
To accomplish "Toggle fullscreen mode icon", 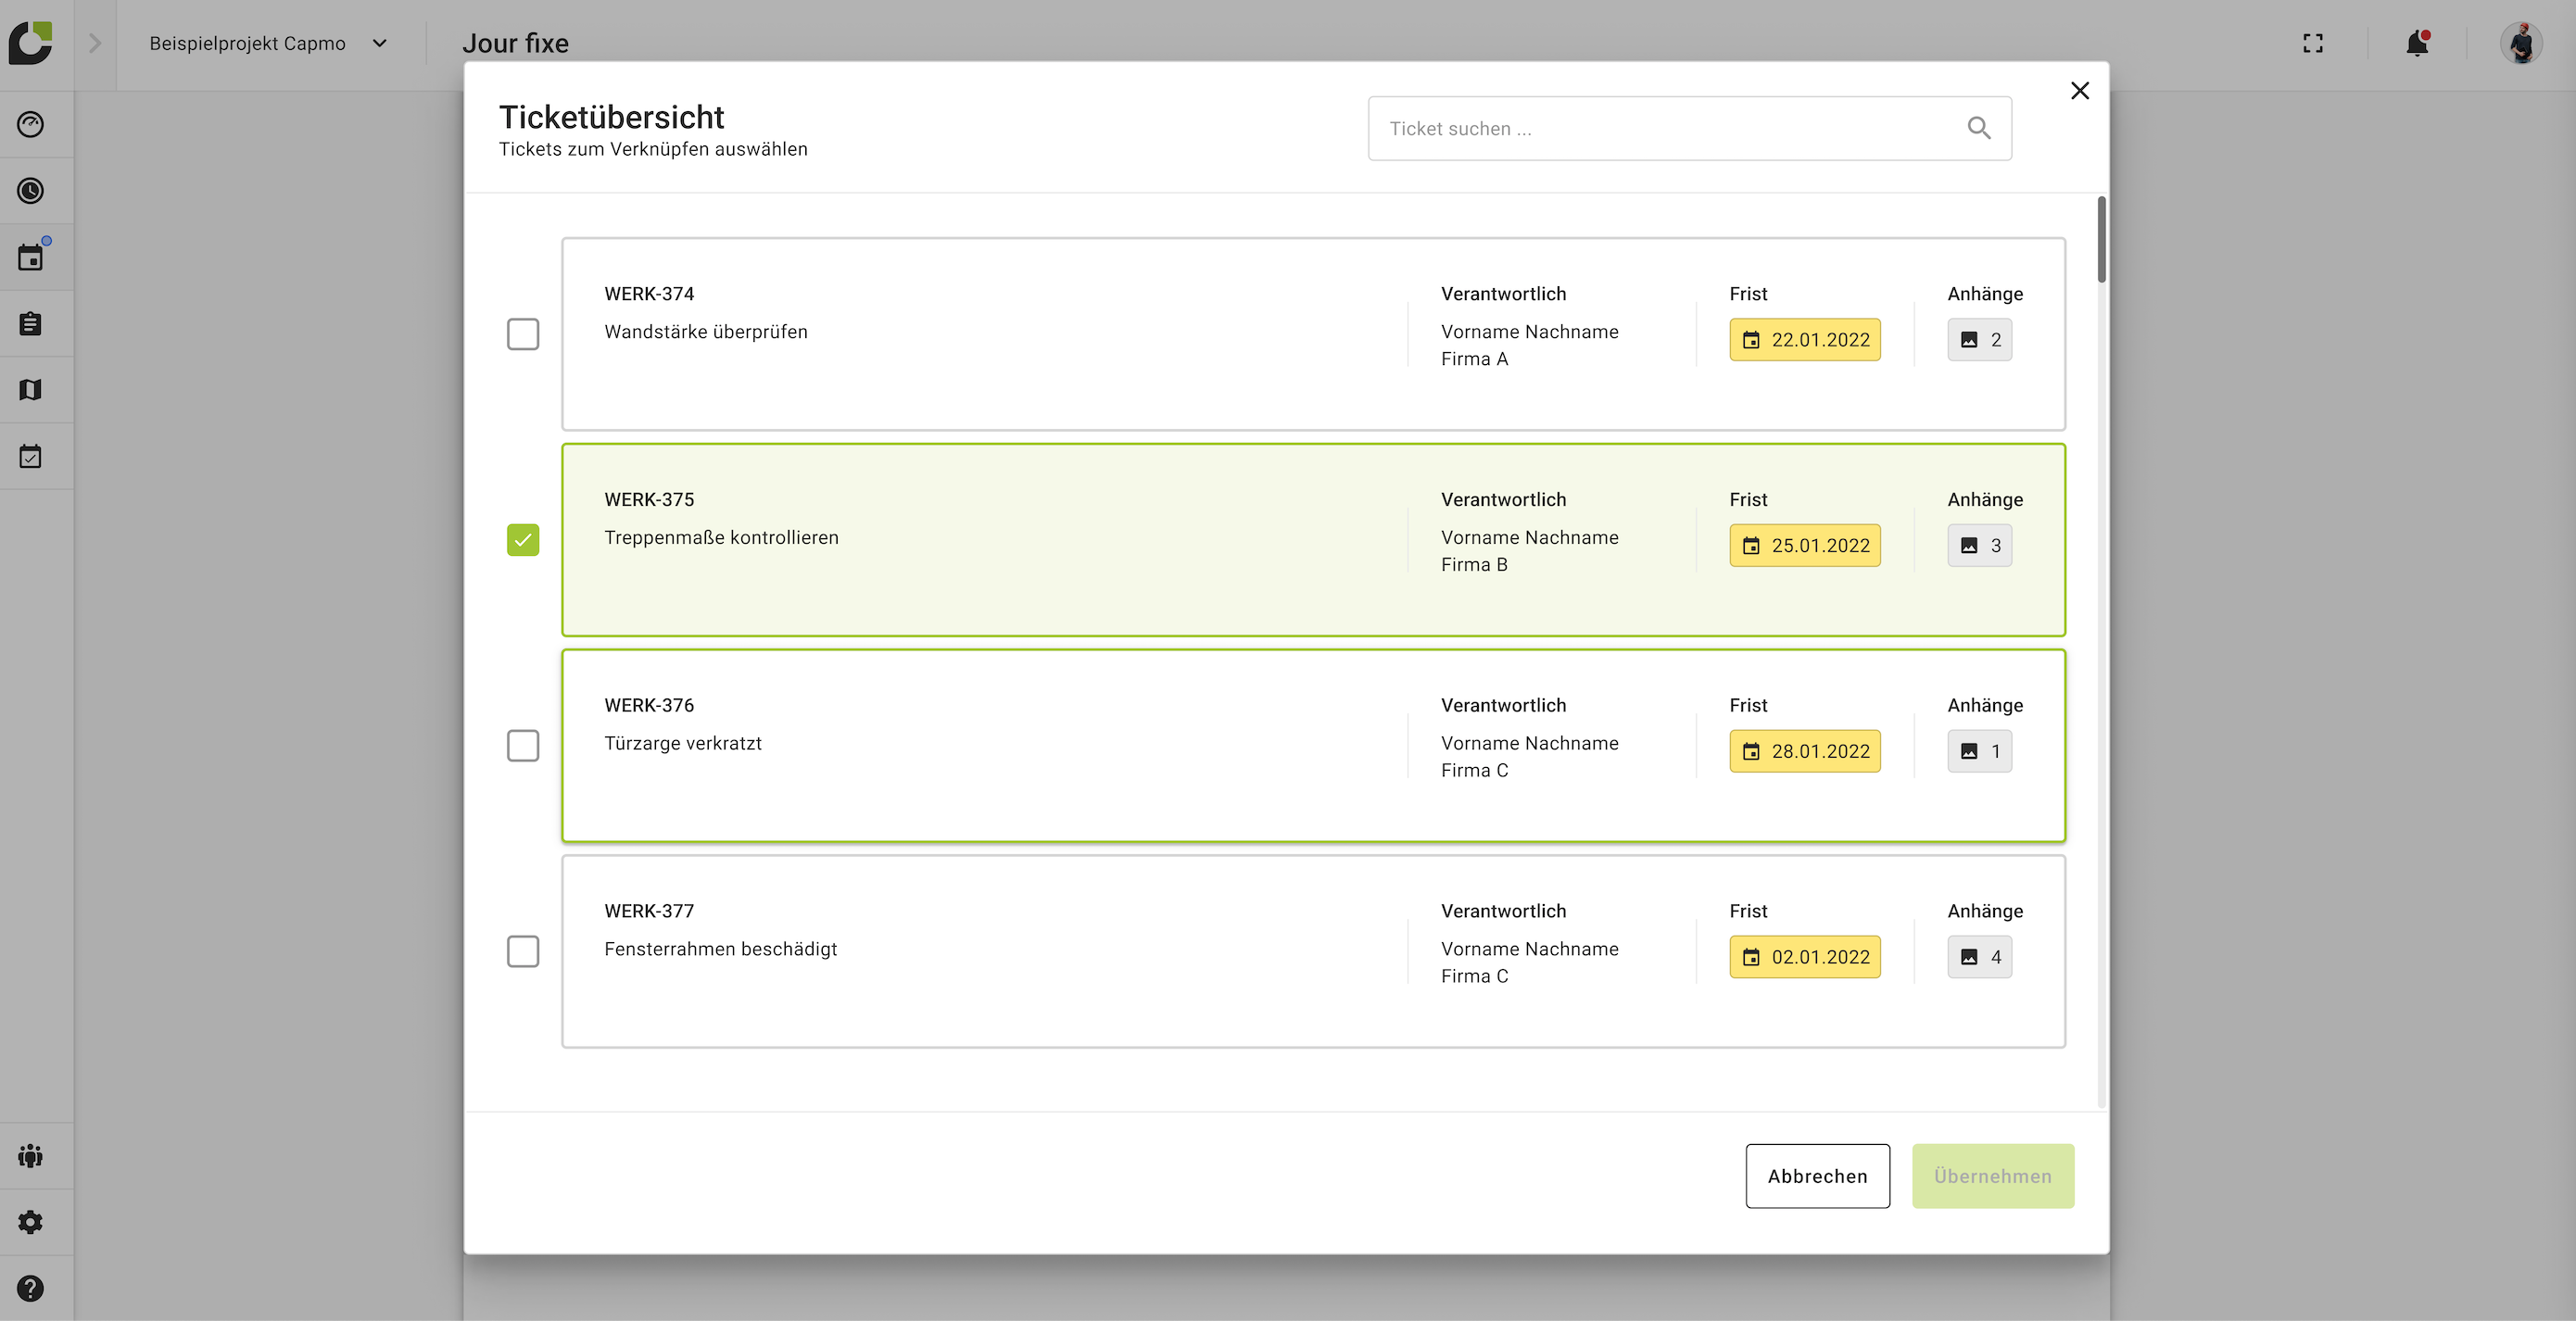I will (x=2312, y=43).
